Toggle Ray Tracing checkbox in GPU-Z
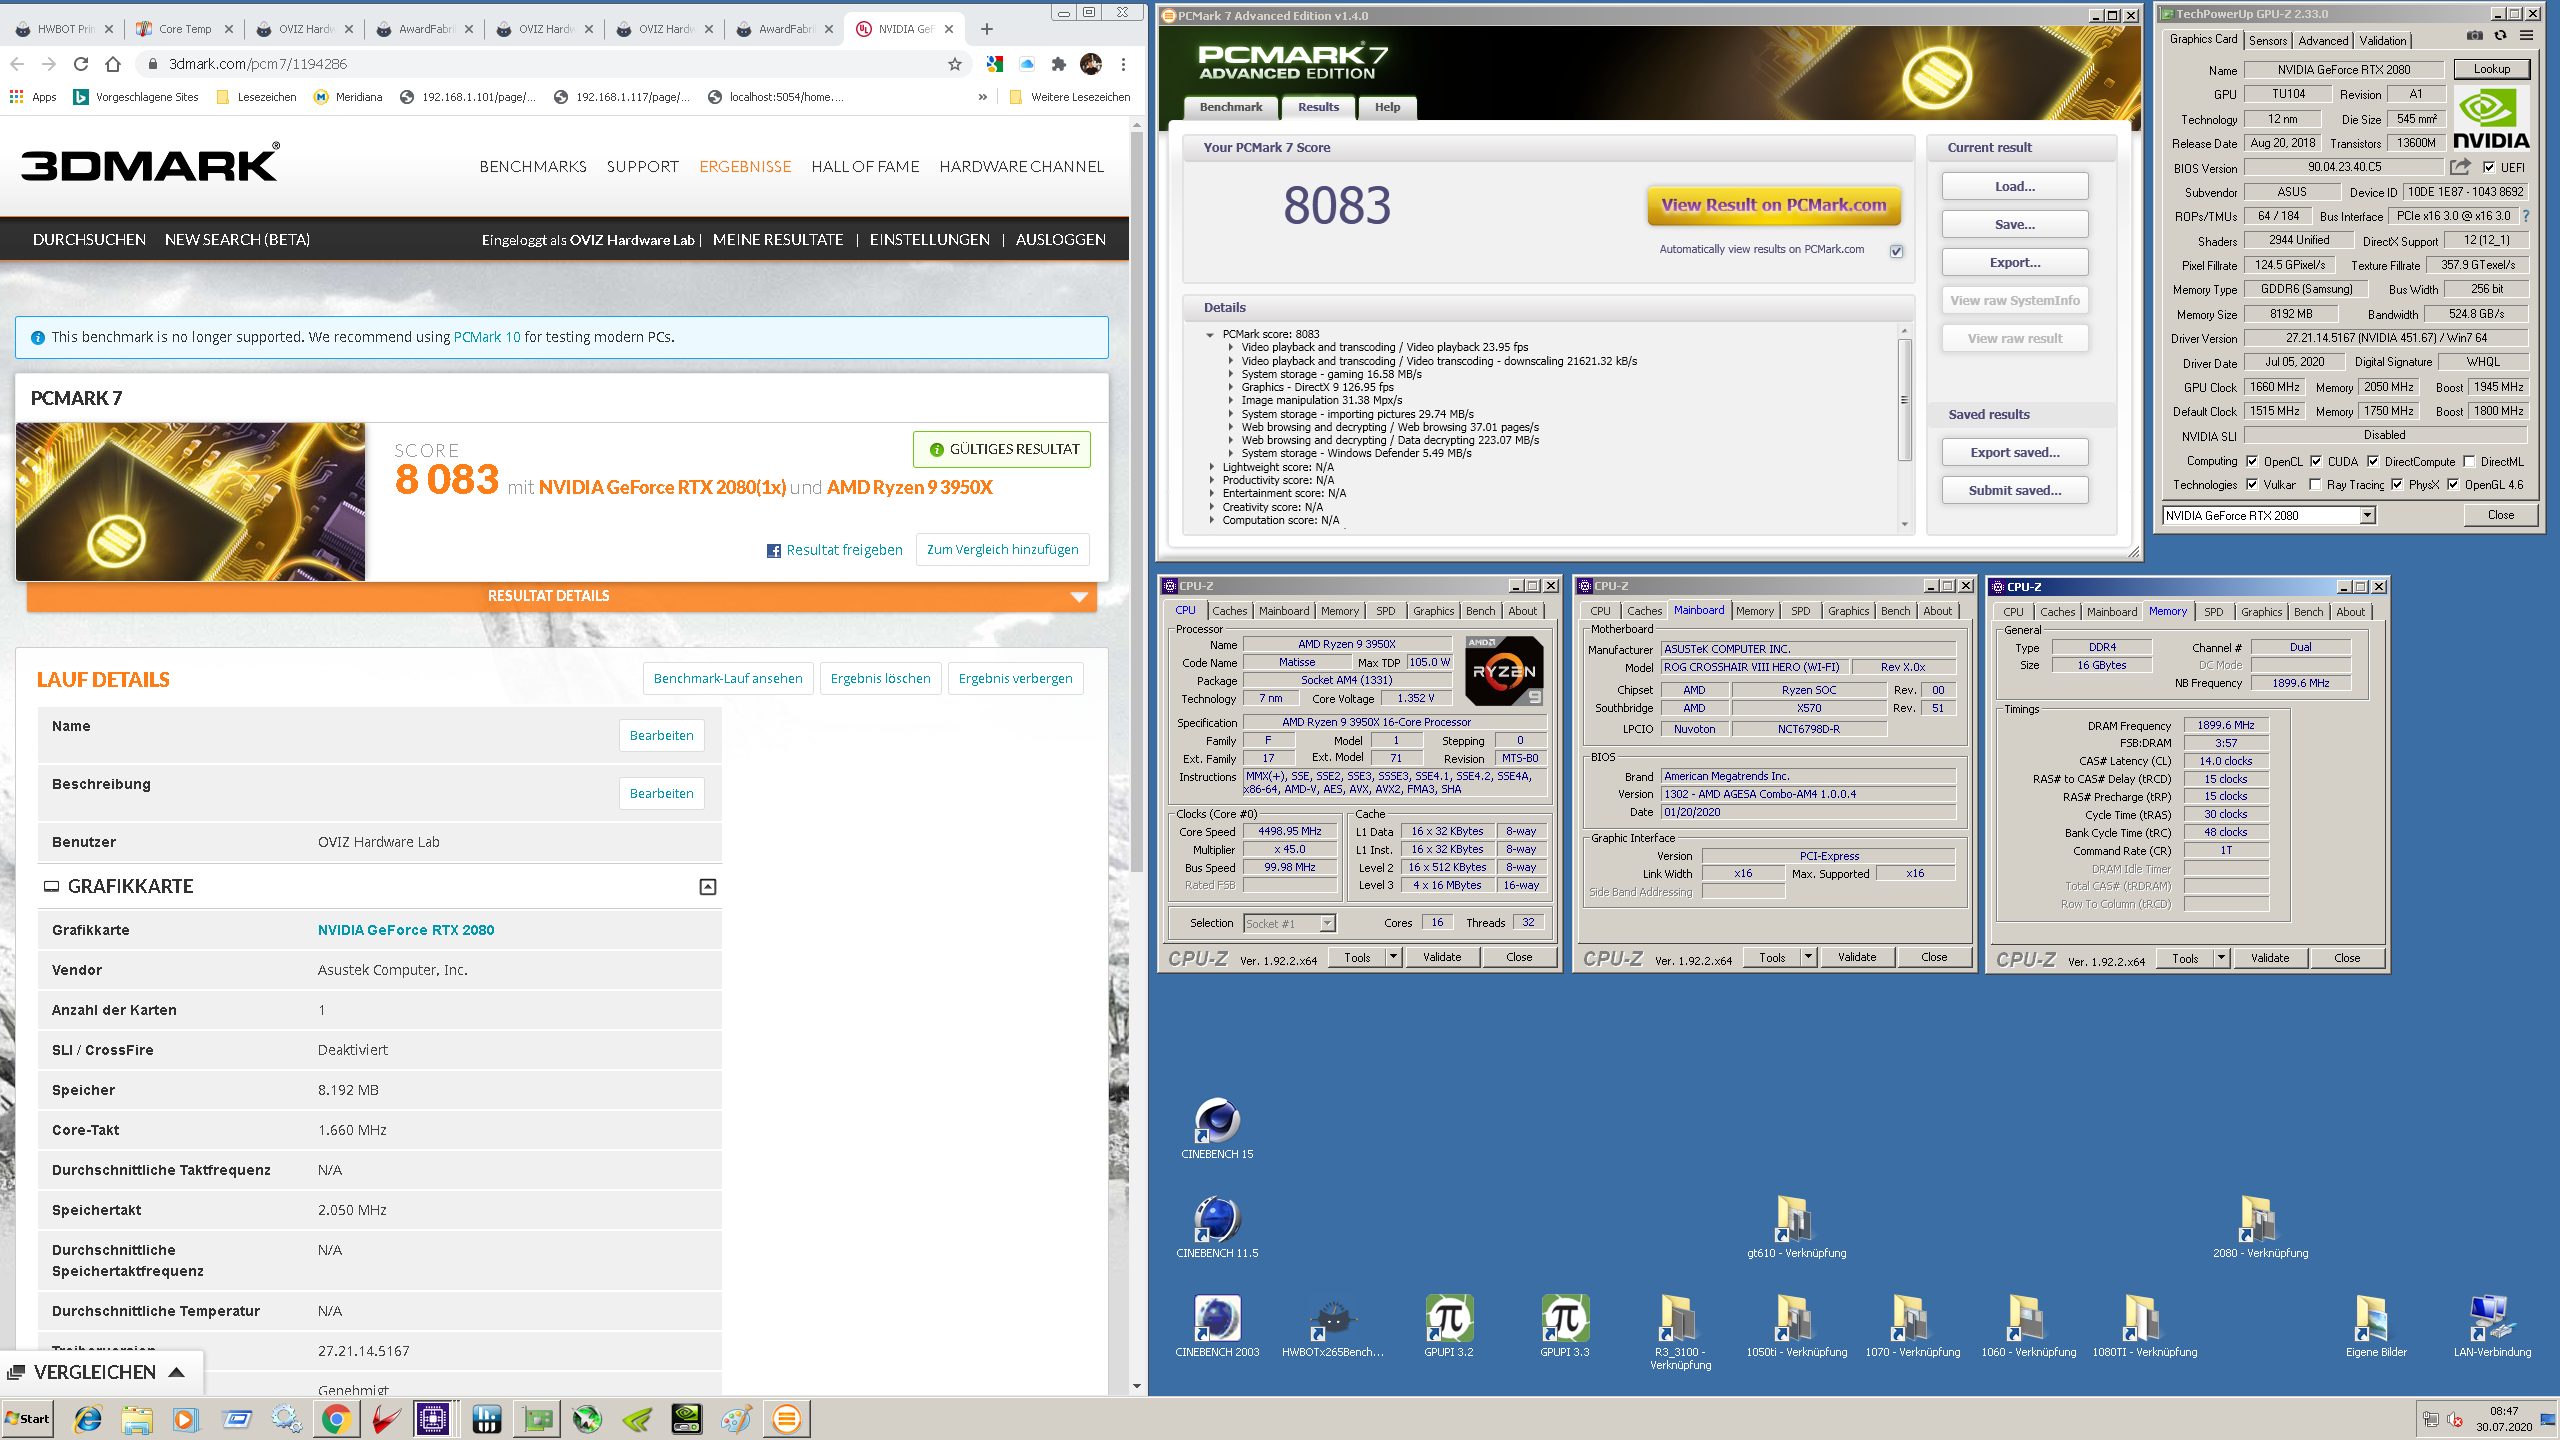 pos(2315,485)
